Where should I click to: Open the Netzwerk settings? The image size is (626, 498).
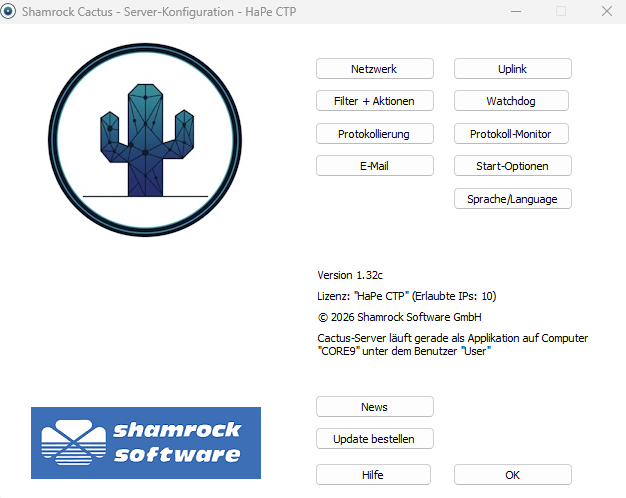(x=374, y=69)
